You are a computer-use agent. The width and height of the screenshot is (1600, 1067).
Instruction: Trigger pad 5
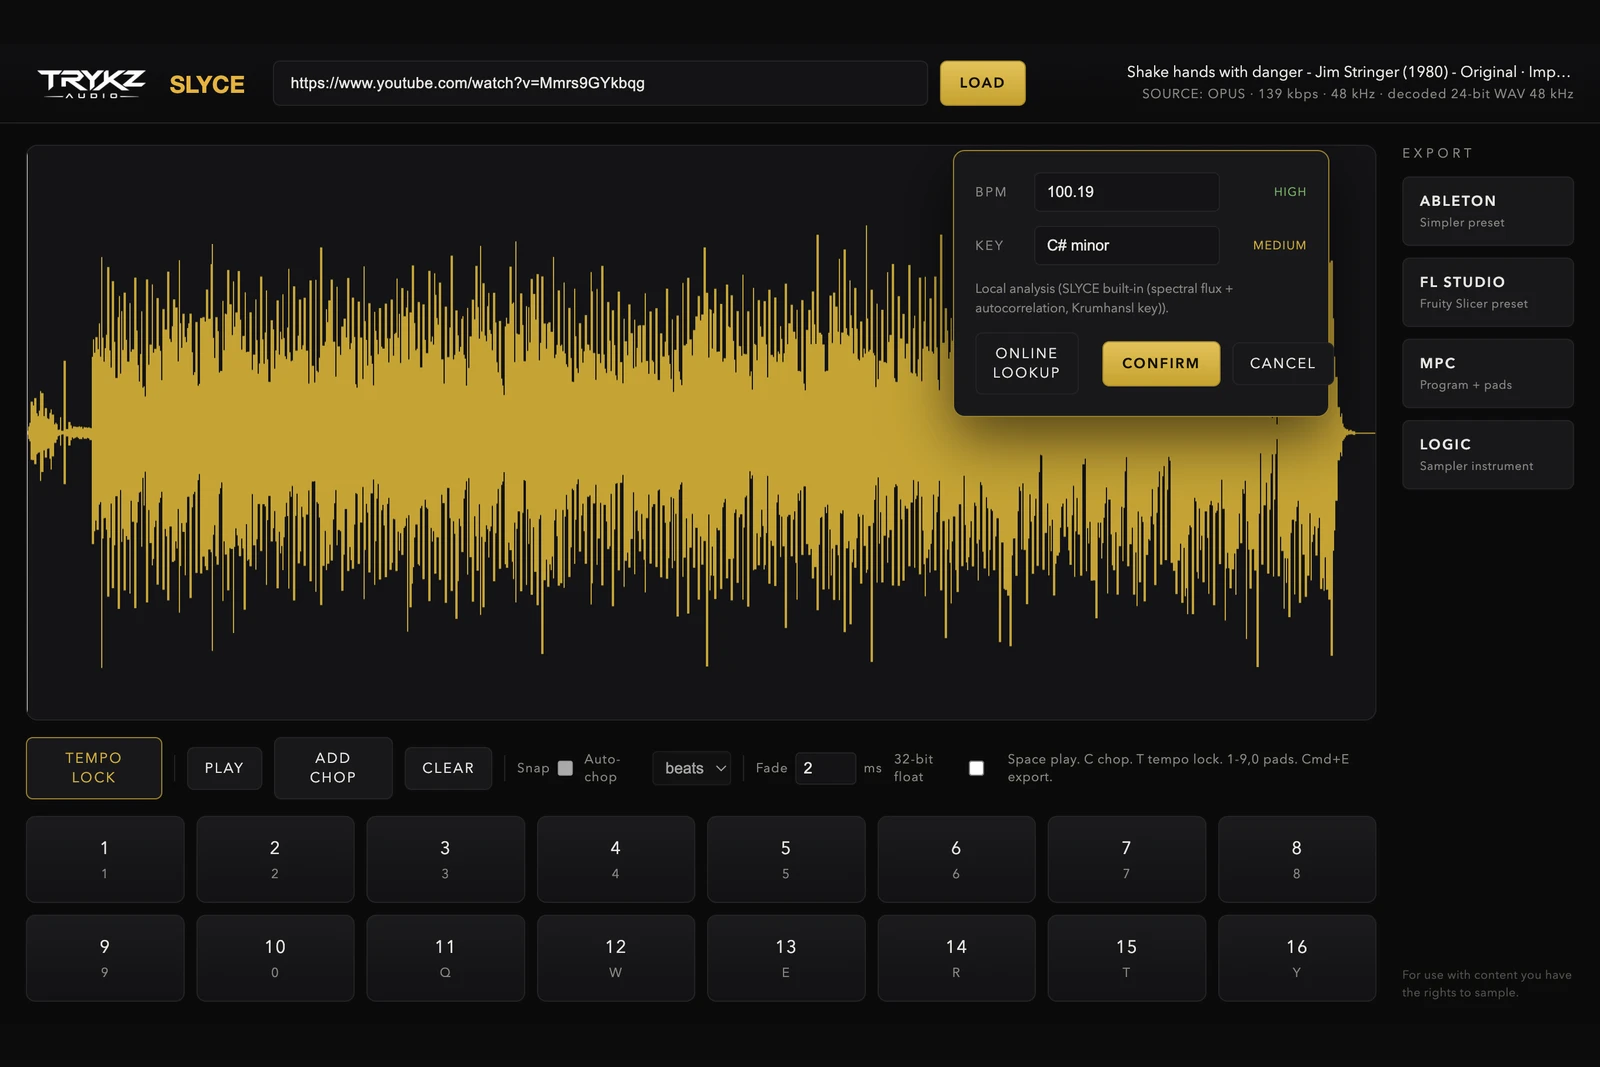tap(786, 859)
